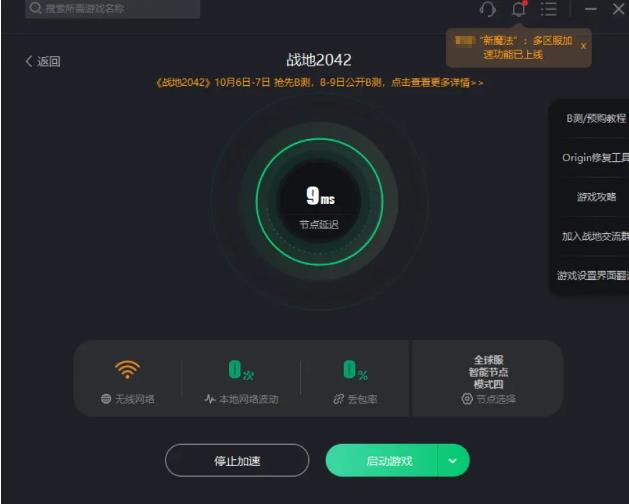Open 加入战地交流群 side menu item
The height and width of the screenshot is (504, 629).
[x=595, y=236]
